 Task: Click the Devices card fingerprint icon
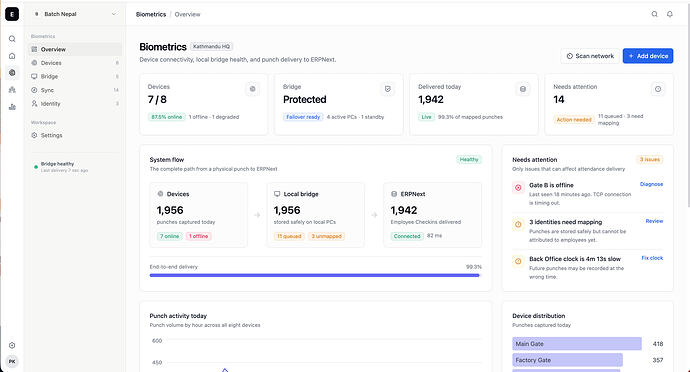(x=253, y=89)
